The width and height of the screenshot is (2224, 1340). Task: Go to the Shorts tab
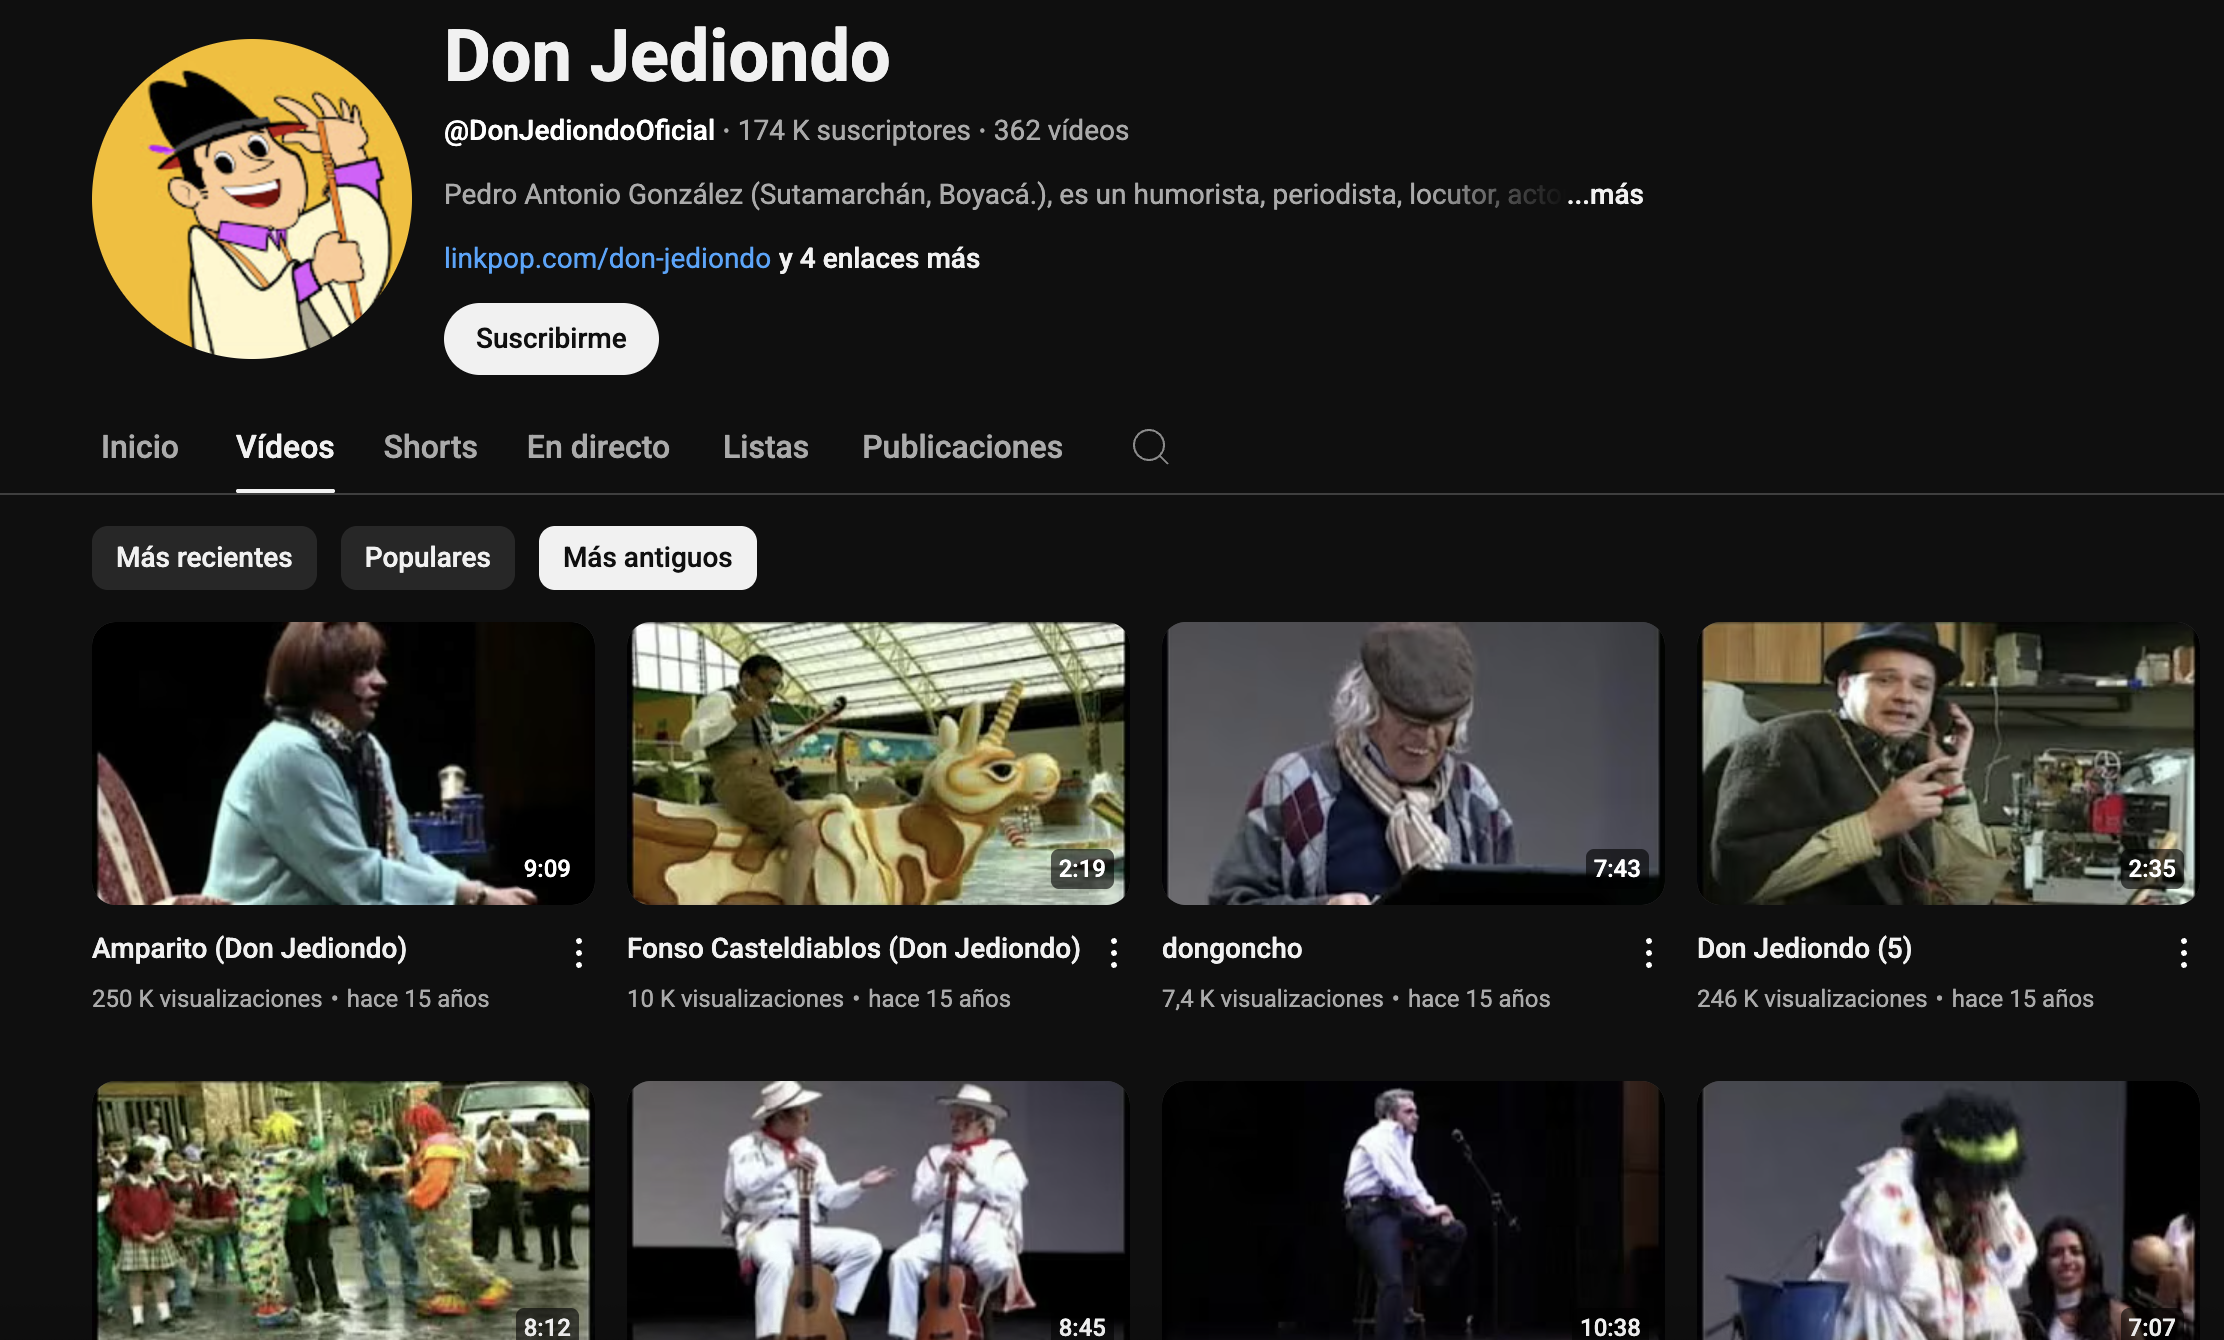[x=430, y=446]
